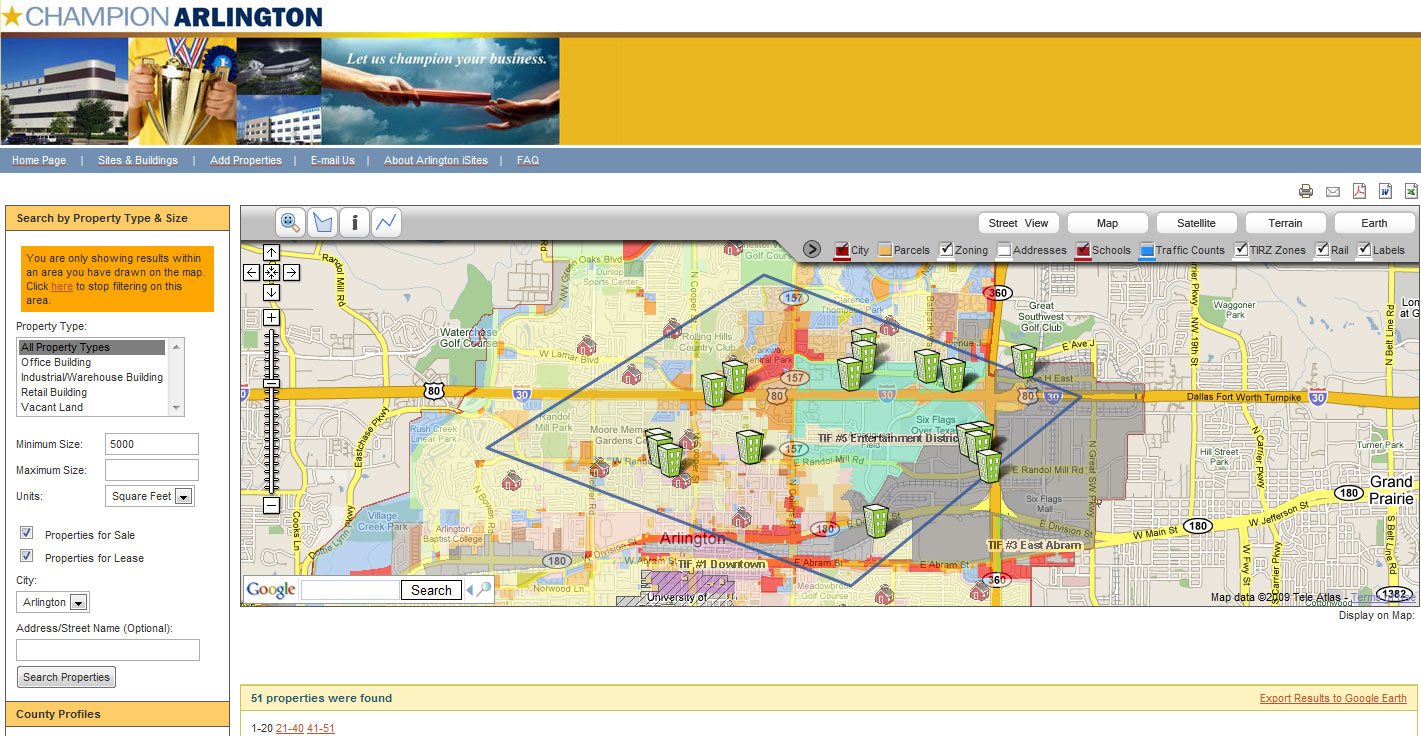Select Office Building property type
This screenshot has width=1421, height=736.
[x=92, y=363]
